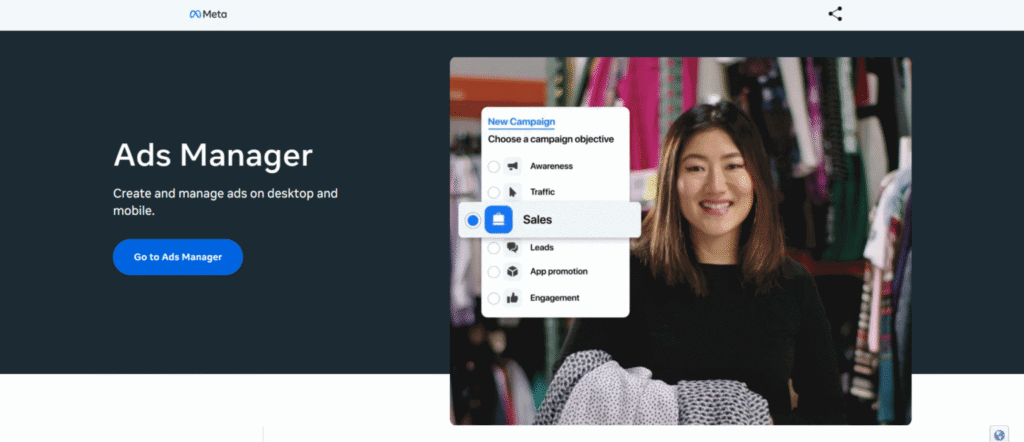Click the Ads Manager heading
This screenshot has height=442, width=1024.
point(213,155)
